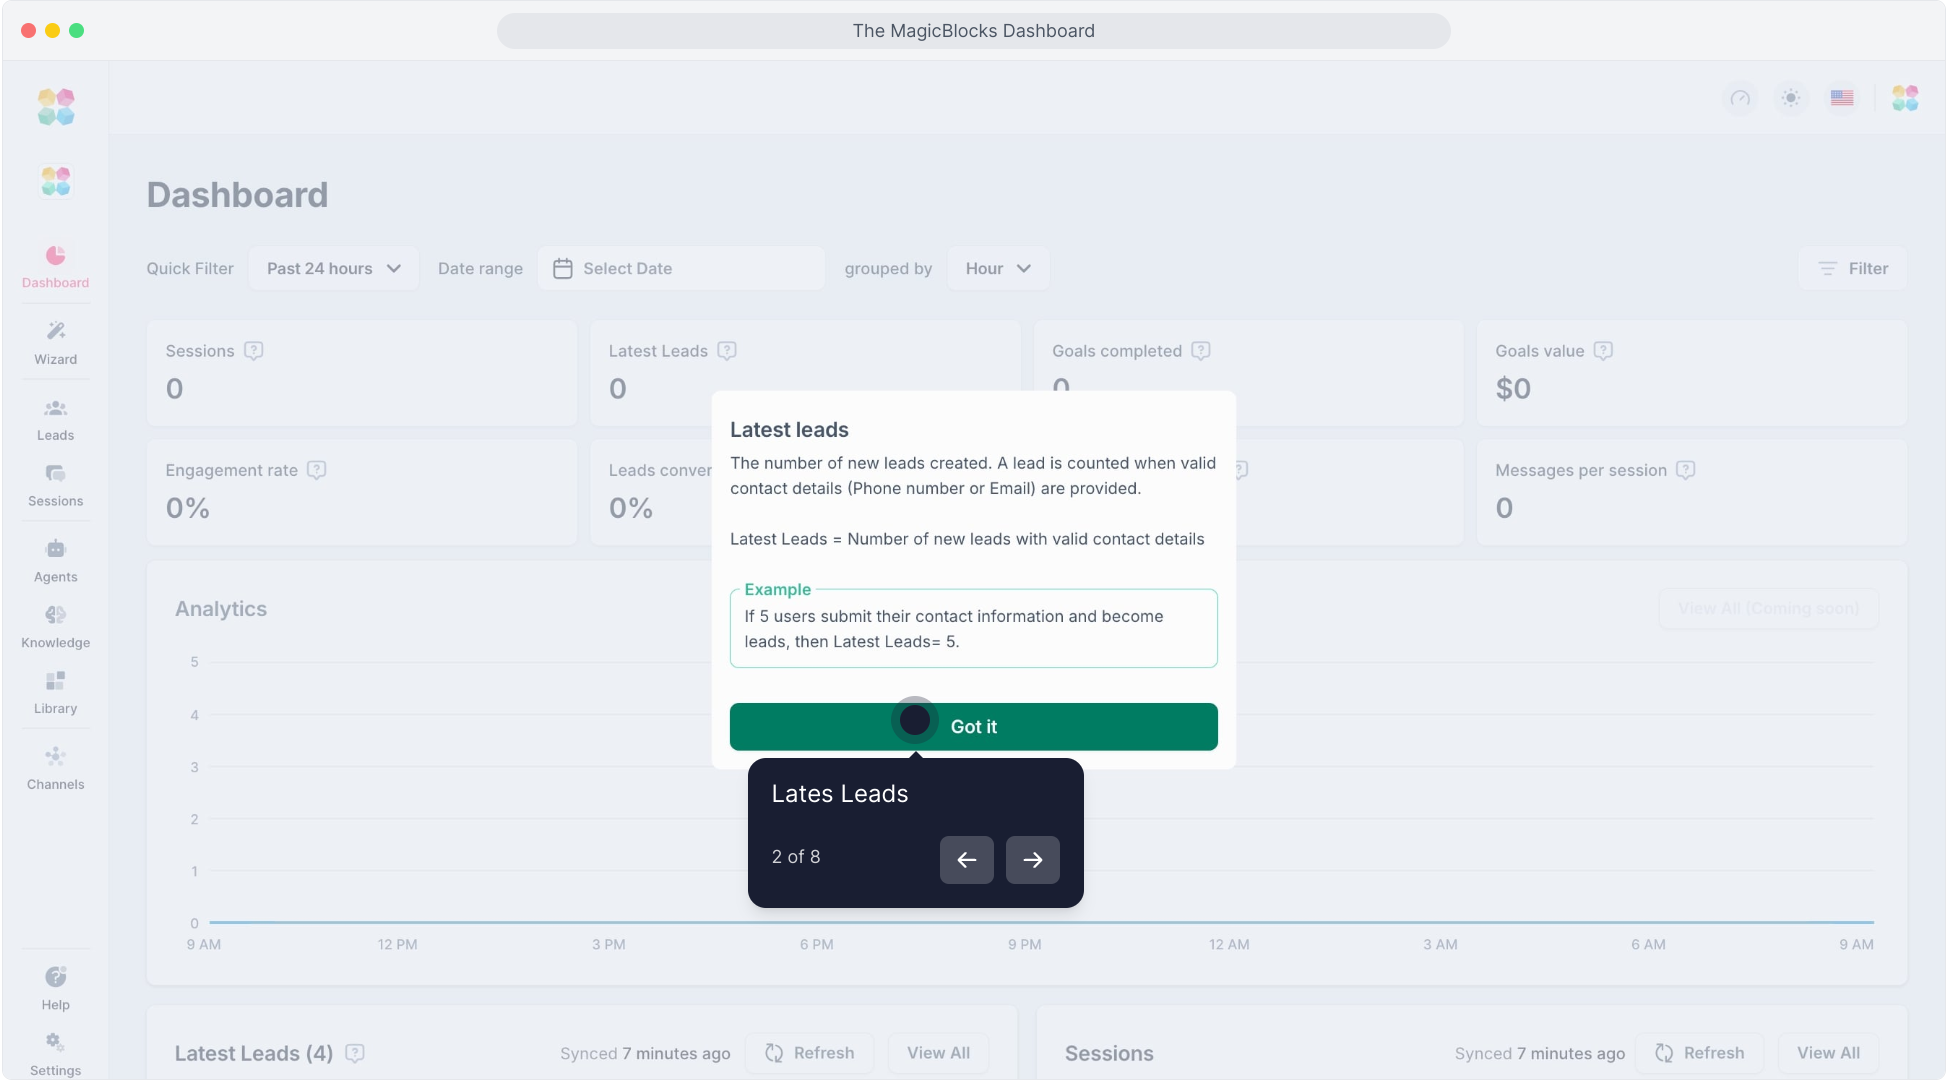Click the Goals value help icon
The image size is (1948, 1080).
coord(1603,351)
